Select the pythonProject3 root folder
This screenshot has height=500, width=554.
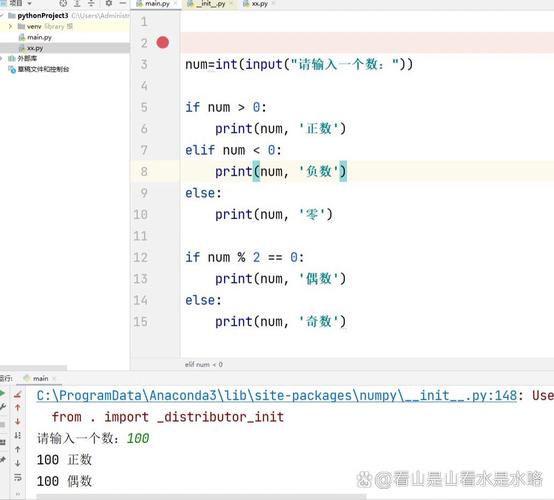(x=42, y=16)
